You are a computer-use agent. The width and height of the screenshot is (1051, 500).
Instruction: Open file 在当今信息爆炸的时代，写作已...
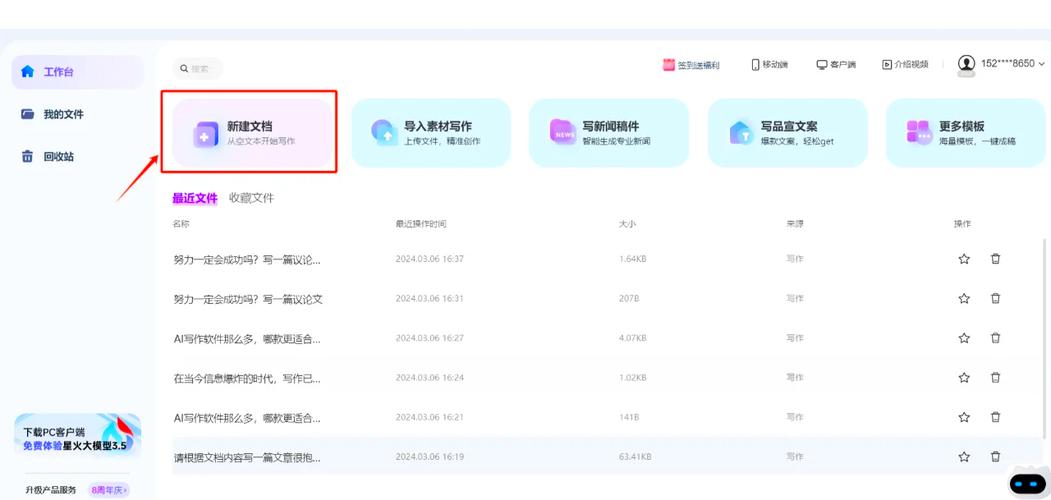click(x=247, y=379)
